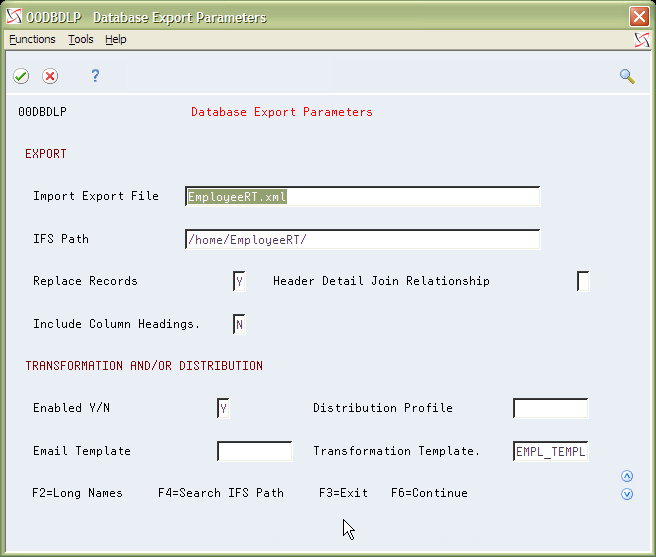Screen dimensions: 656x557
Task: Click the IFS Path label
Action: 61,239
